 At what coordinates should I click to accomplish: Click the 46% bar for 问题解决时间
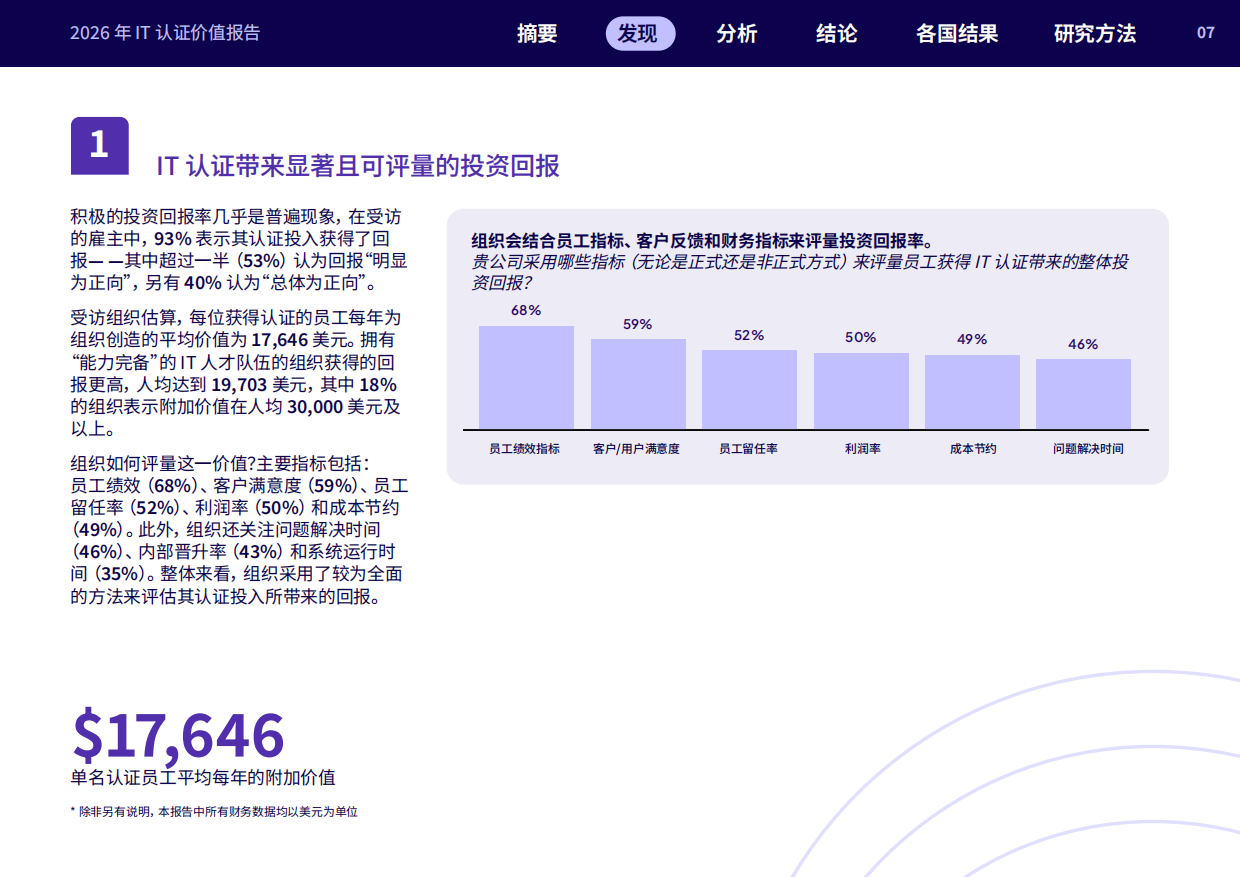coord(1083,394)
